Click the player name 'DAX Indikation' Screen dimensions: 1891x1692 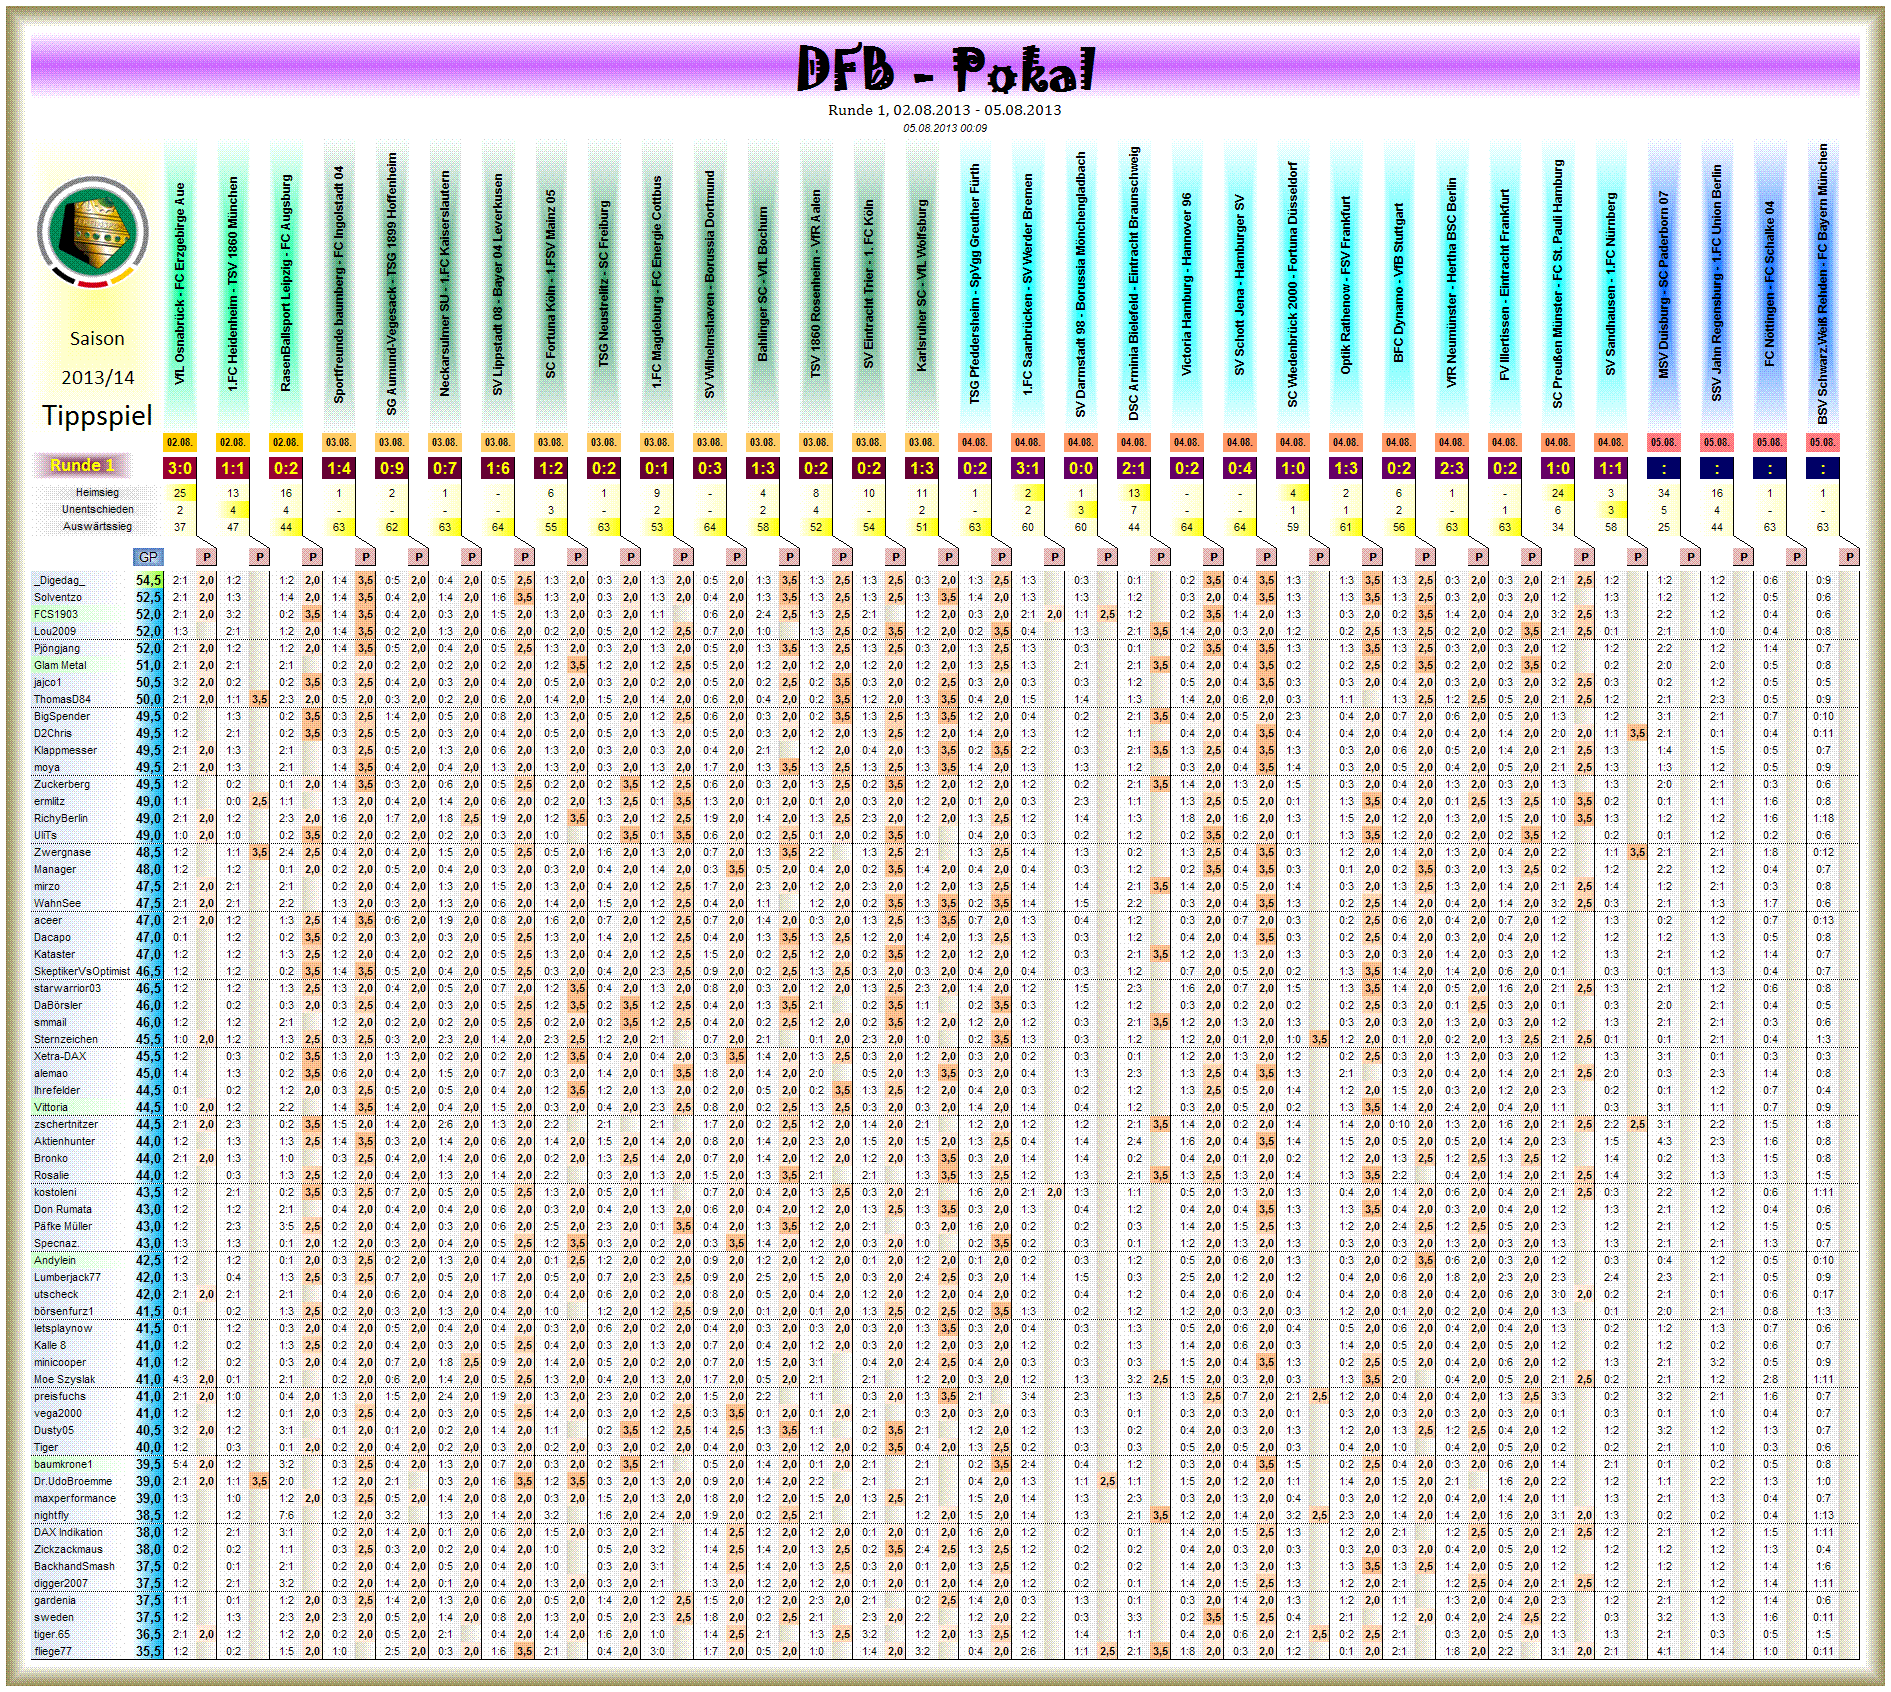pyautogui.click(x=68, y=1532)
